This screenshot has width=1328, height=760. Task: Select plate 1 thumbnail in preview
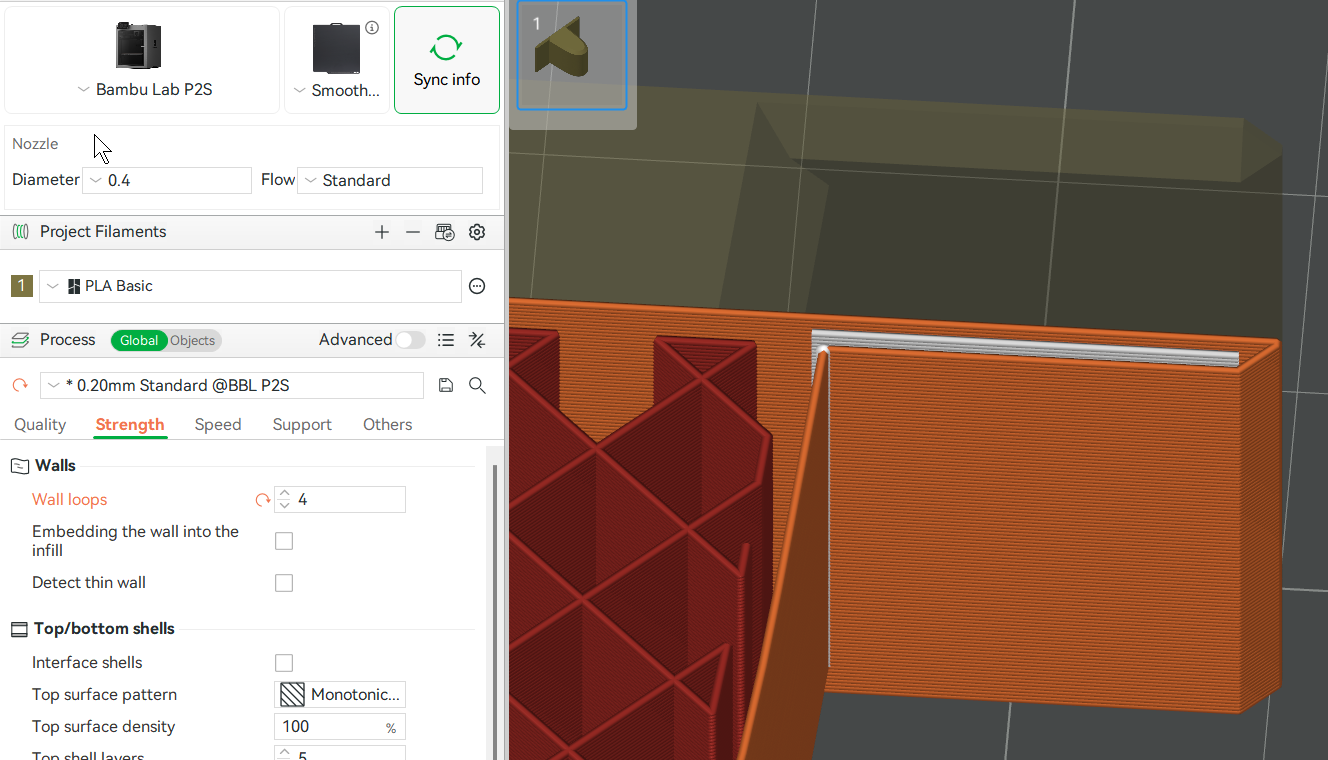tap(572, 54)
